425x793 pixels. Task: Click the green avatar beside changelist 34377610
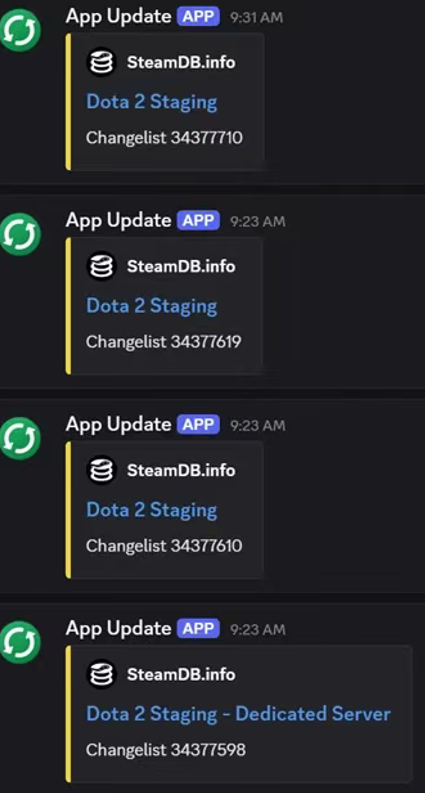19,438
